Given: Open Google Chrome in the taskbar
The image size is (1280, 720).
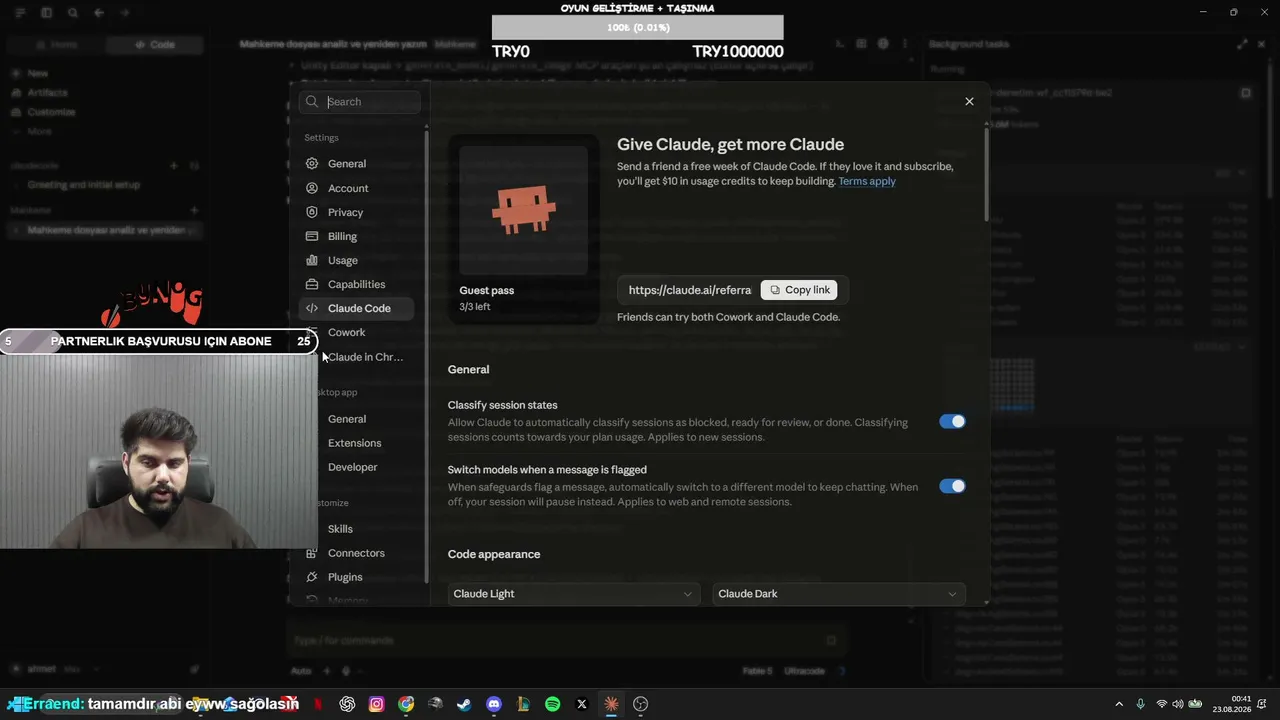Looking at the screenshot, I should pos(406,704).
